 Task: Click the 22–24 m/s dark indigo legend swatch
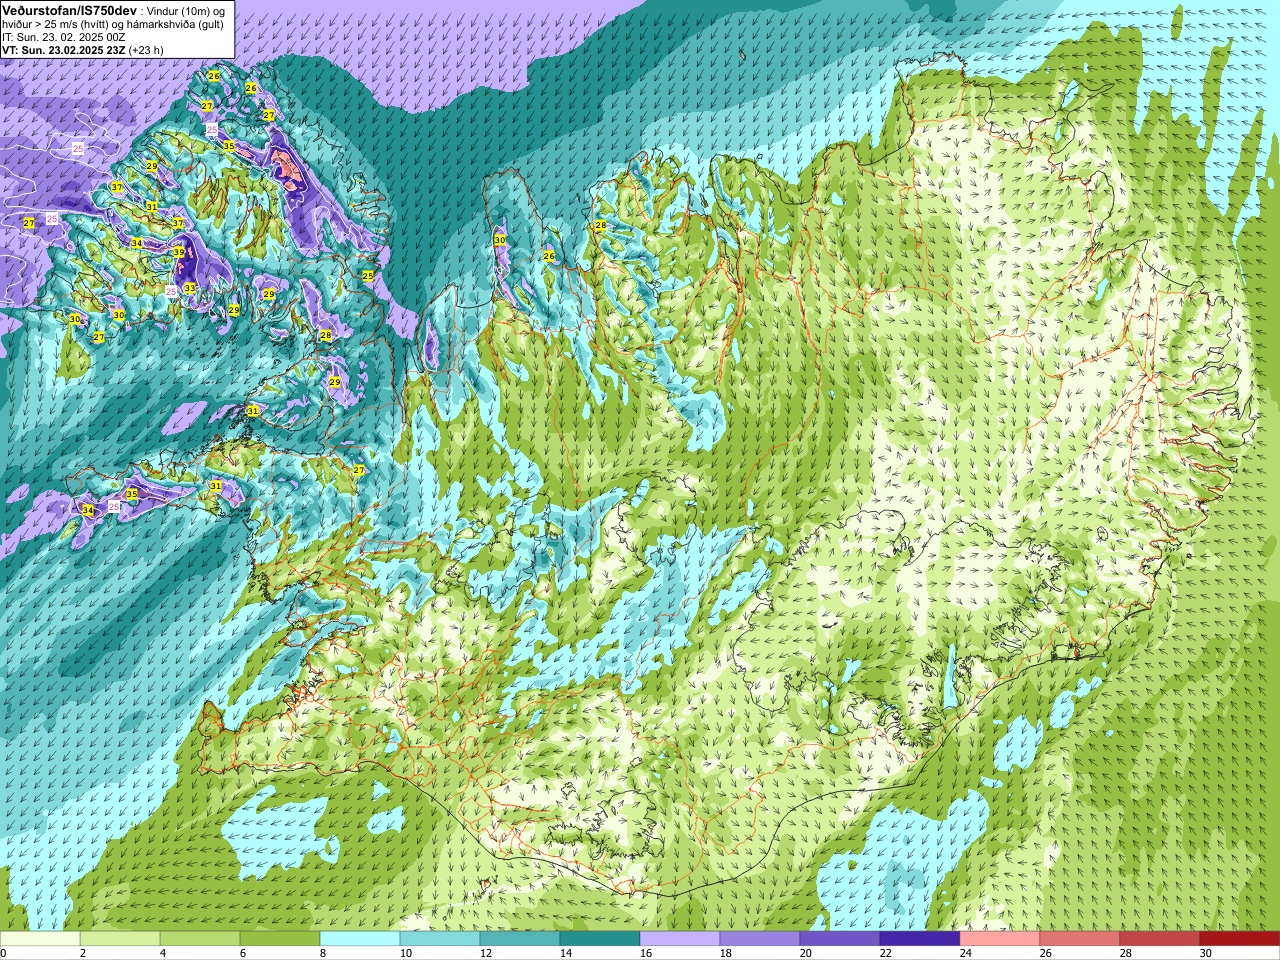(920, 938)
